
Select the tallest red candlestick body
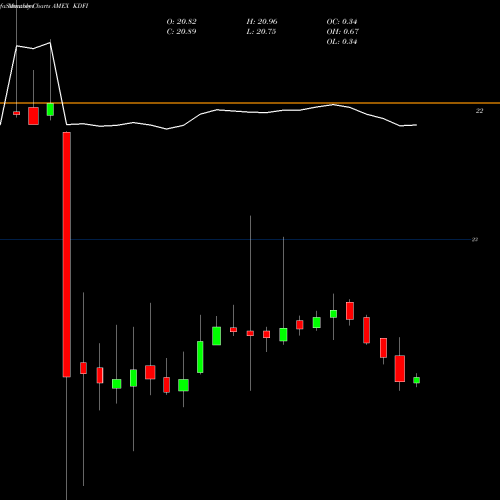[67, 255]
